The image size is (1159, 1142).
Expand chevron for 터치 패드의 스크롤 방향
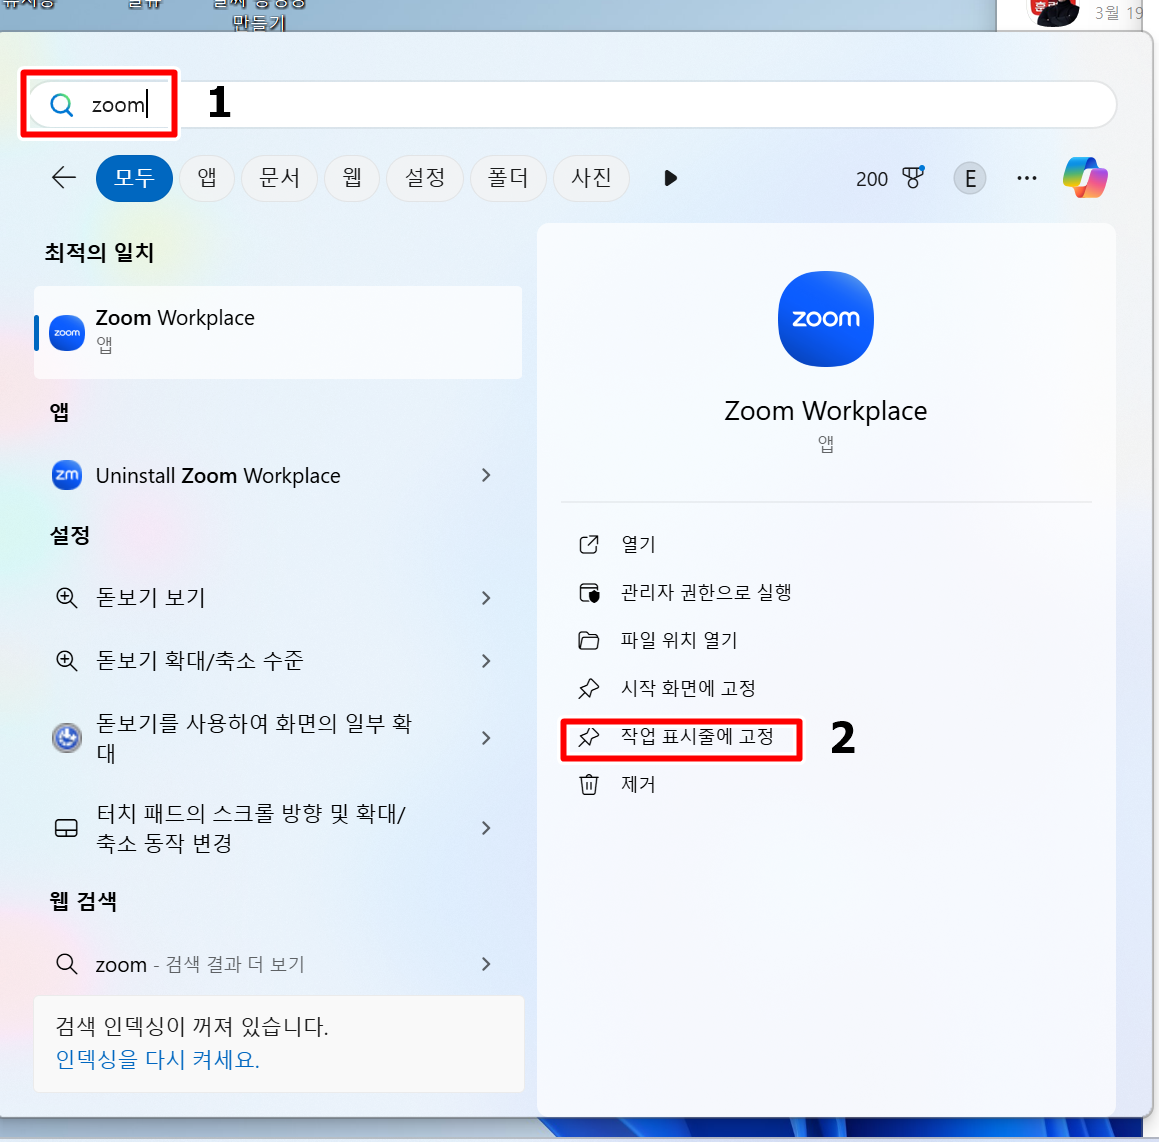tap(486, 828)
